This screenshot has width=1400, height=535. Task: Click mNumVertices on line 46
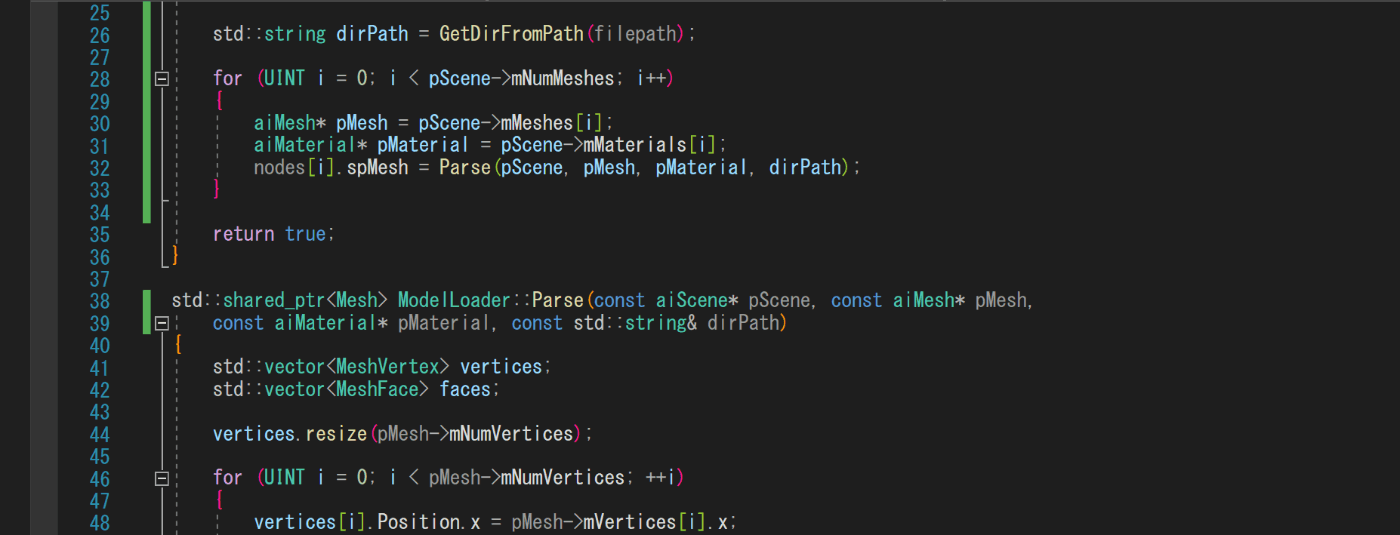point(563,478)
